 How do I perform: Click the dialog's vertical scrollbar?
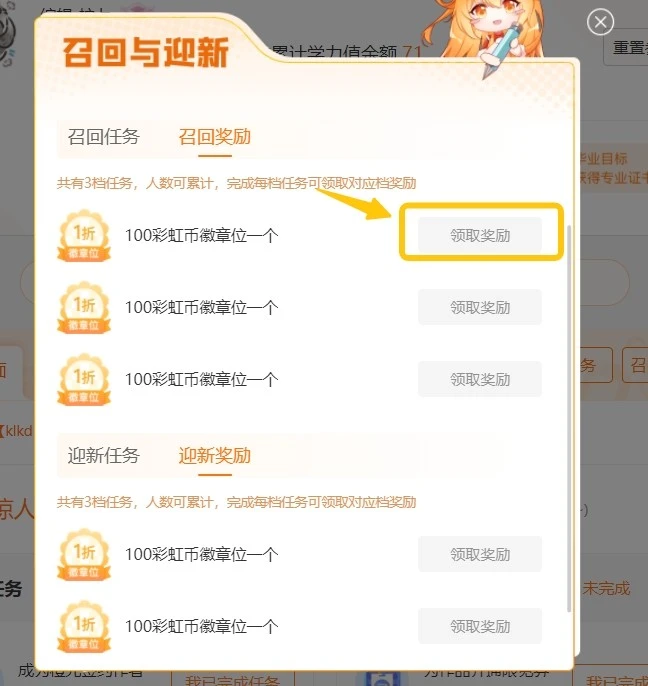[x=569, y=419]
